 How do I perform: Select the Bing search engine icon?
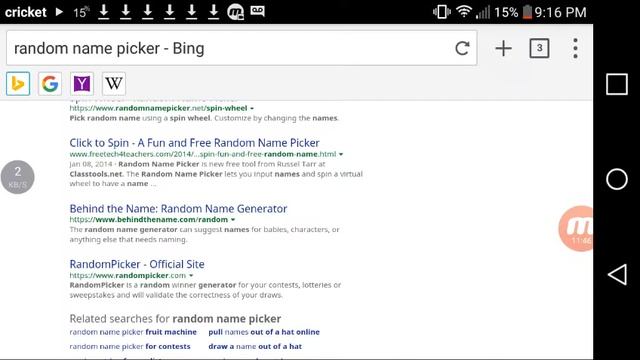pyautogui.click(x=18, y=84)
